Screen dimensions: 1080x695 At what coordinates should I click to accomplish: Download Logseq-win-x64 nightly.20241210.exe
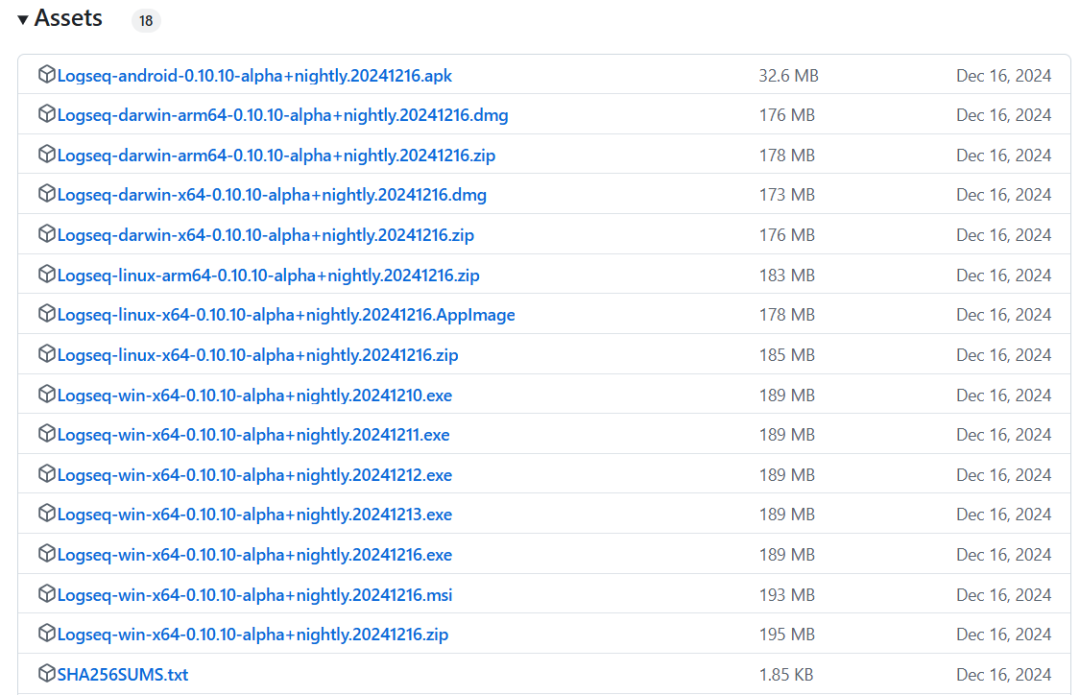click(x=254, y=395)
